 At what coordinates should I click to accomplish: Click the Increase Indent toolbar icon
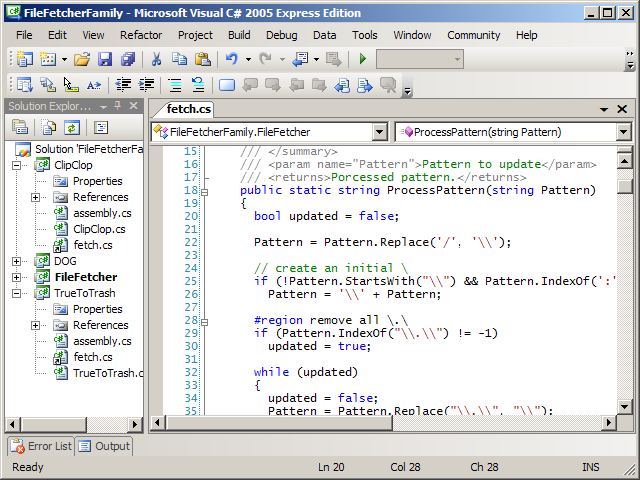pos(146,85)
